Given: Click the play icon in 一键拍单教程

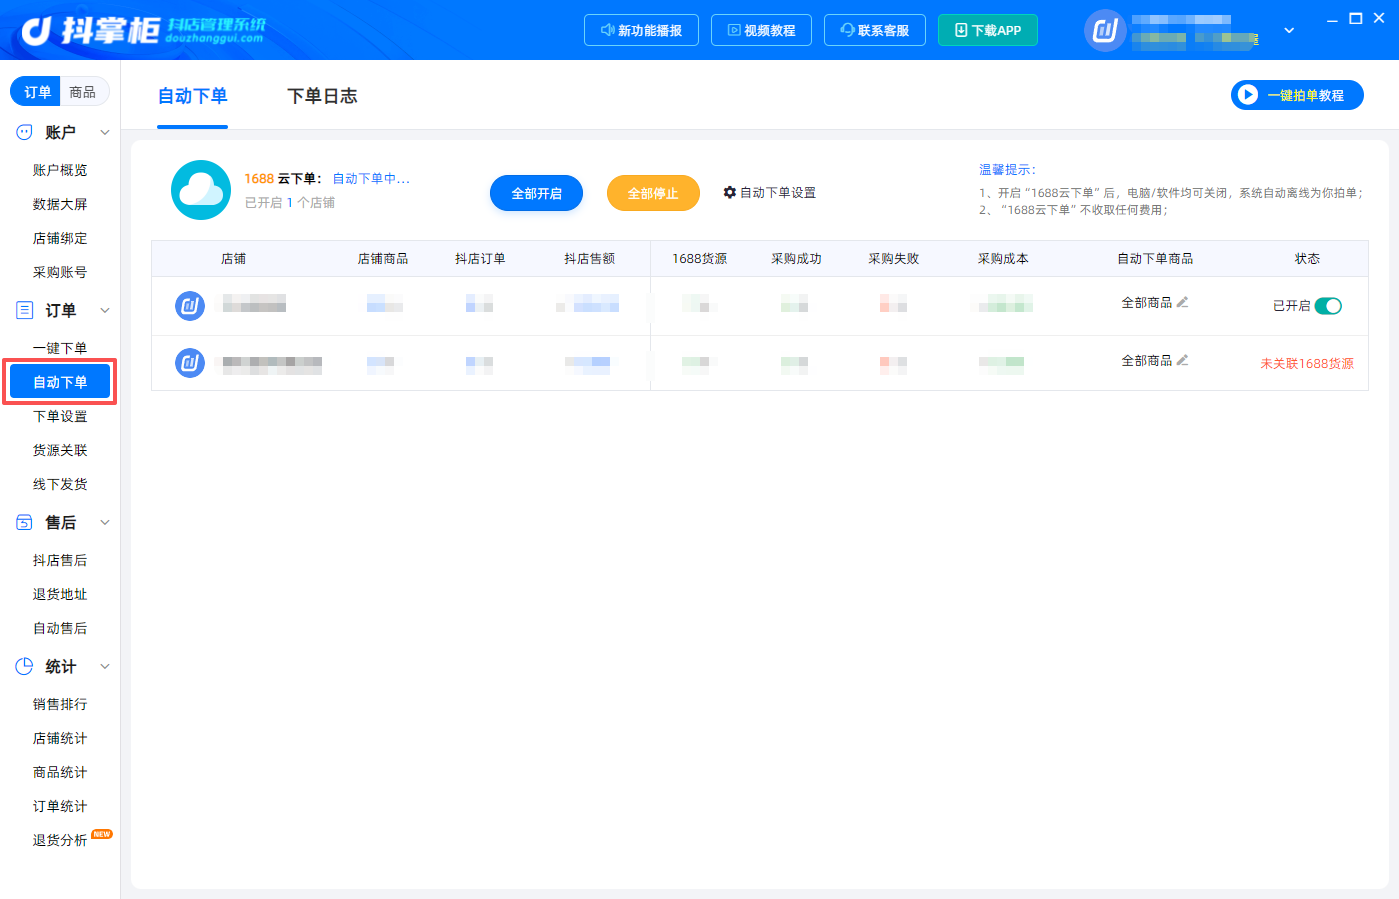Looking at the screenshot, I should (x=1248, y=95).
